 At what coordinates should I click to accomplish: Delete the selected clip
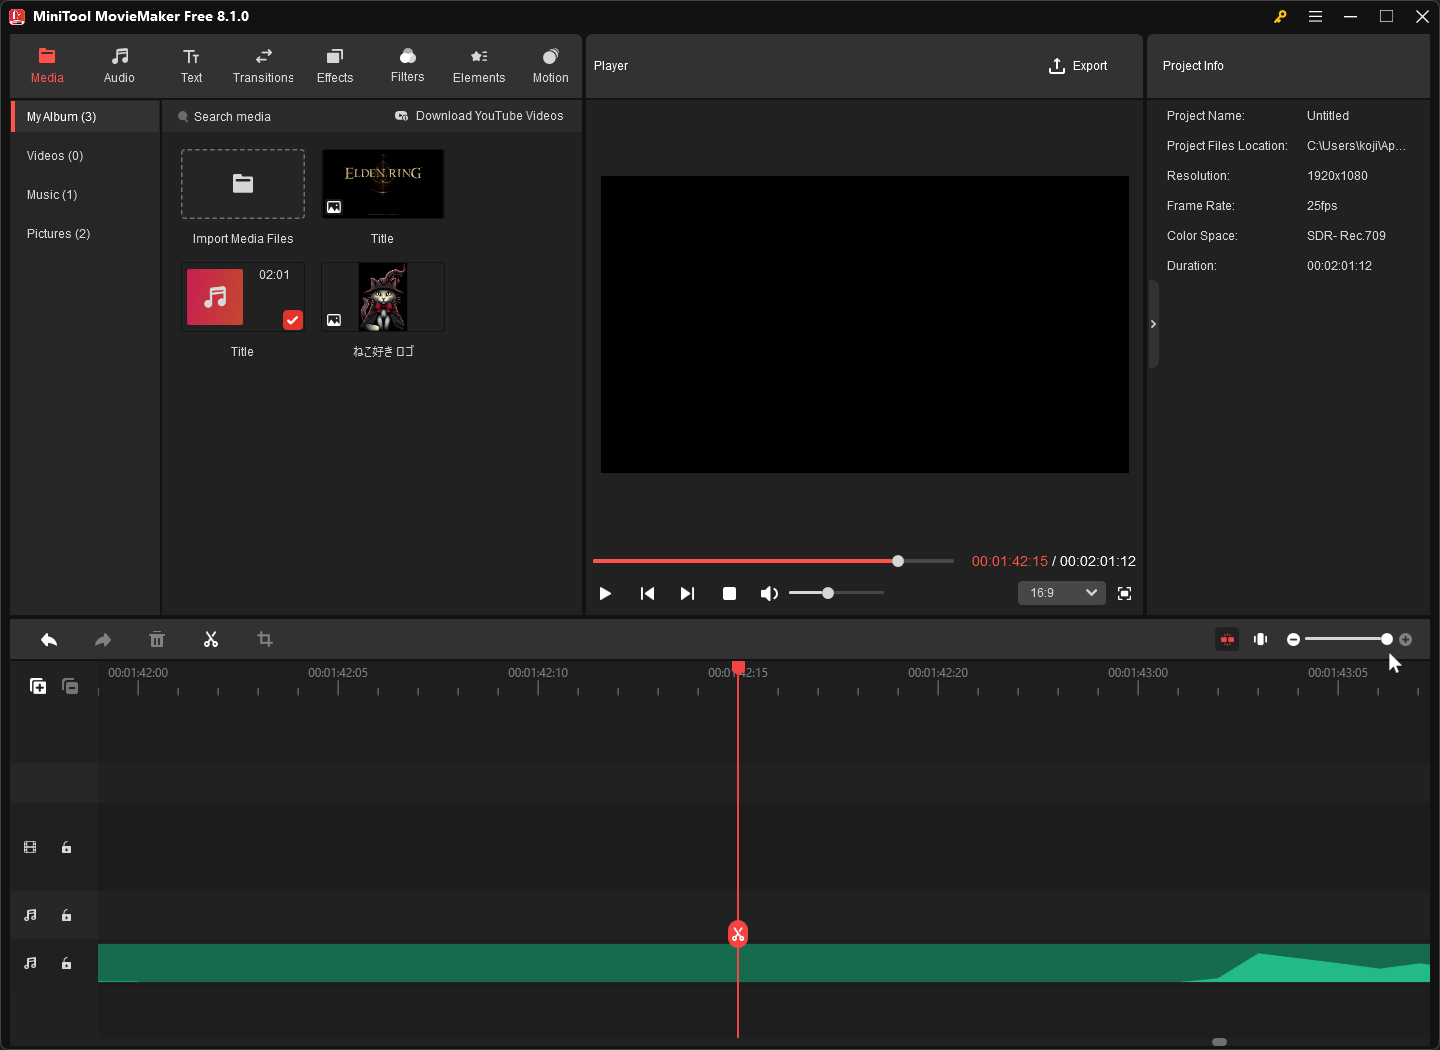[157, 640]
